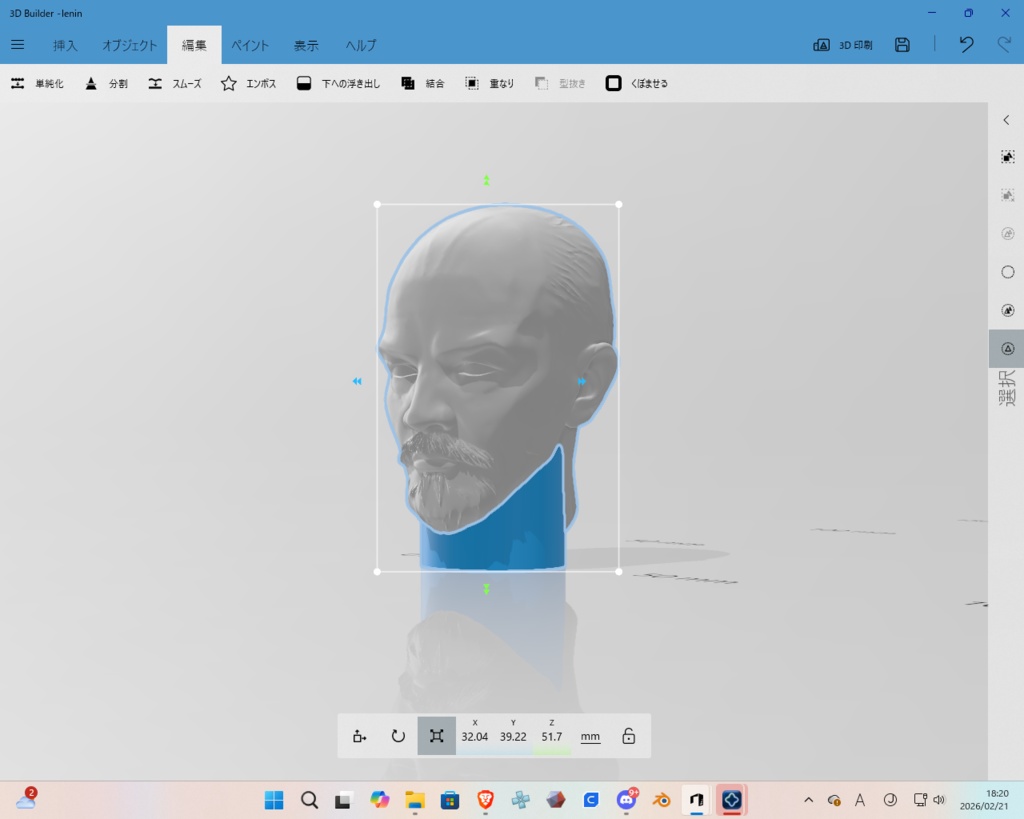Click the green down arrow handle below model
The height and width of the screenshot is (819, 1024).
[x=487, y=588]
